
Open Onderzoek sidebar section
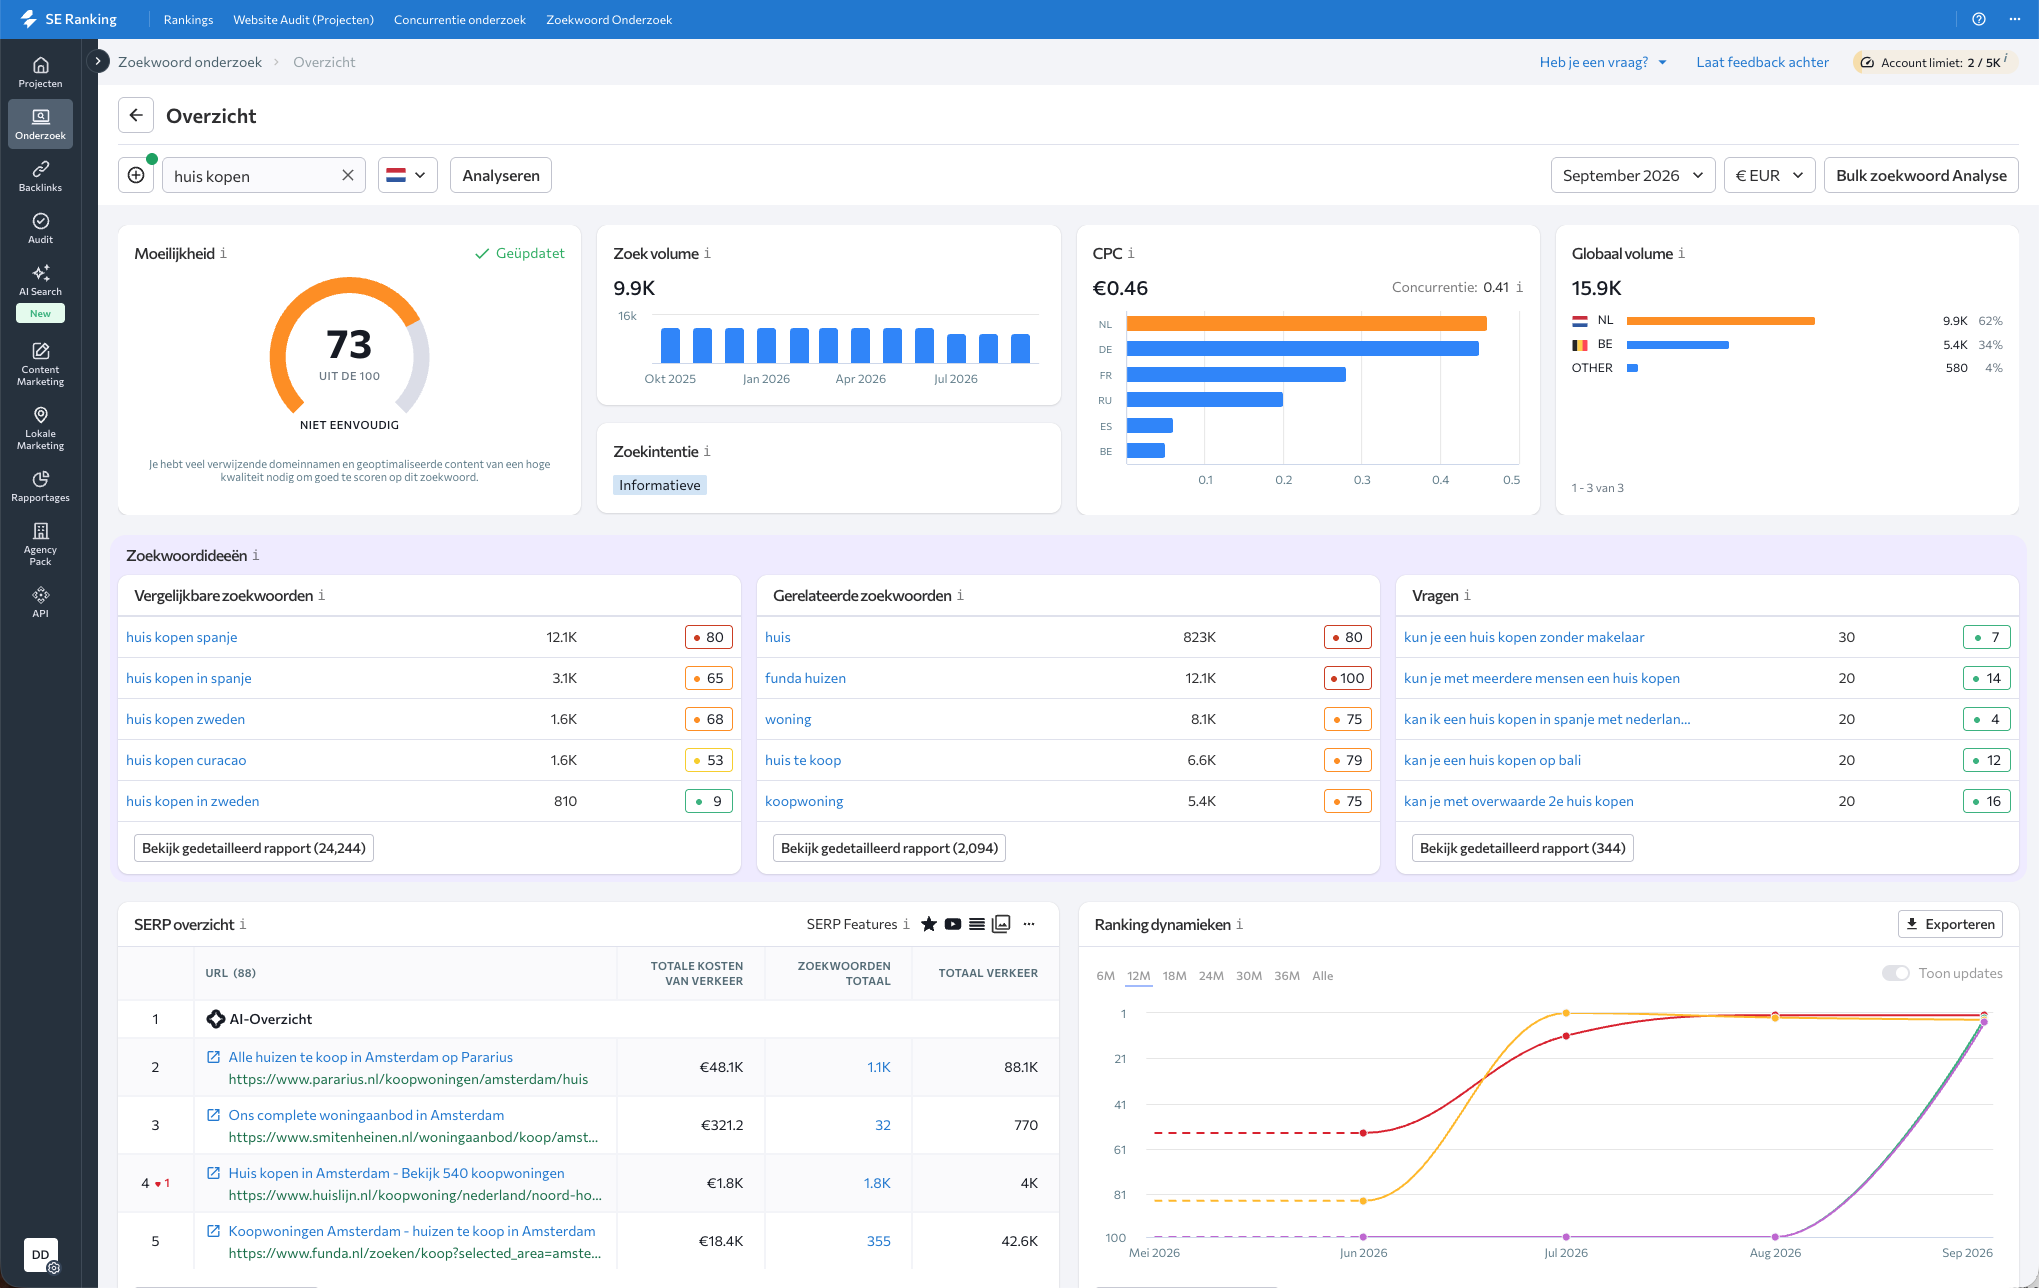coord(40,124)
